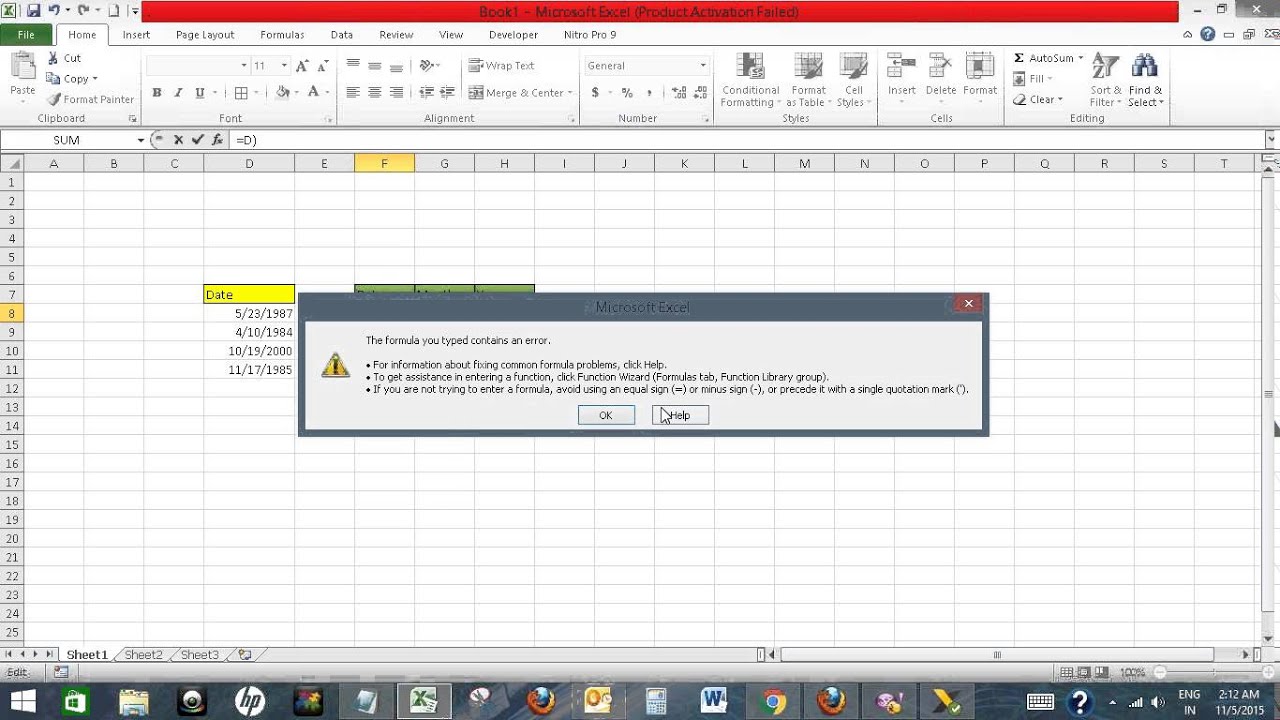Open Word from the taskbar
Screen dimensions: 1280x720
(x=714, y=701)
